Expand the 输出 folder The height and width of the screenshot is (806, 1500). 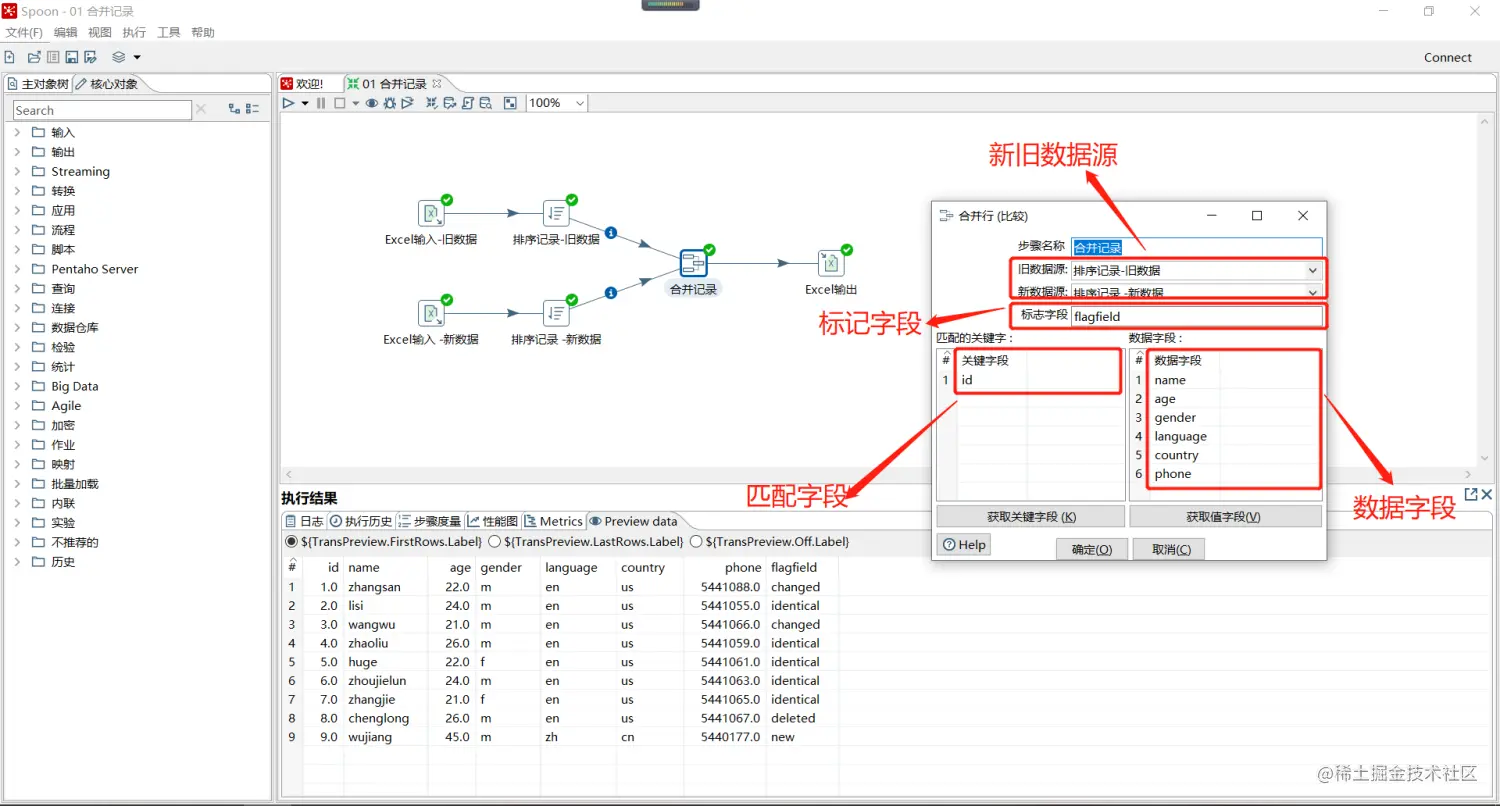[x=17, y=152]
